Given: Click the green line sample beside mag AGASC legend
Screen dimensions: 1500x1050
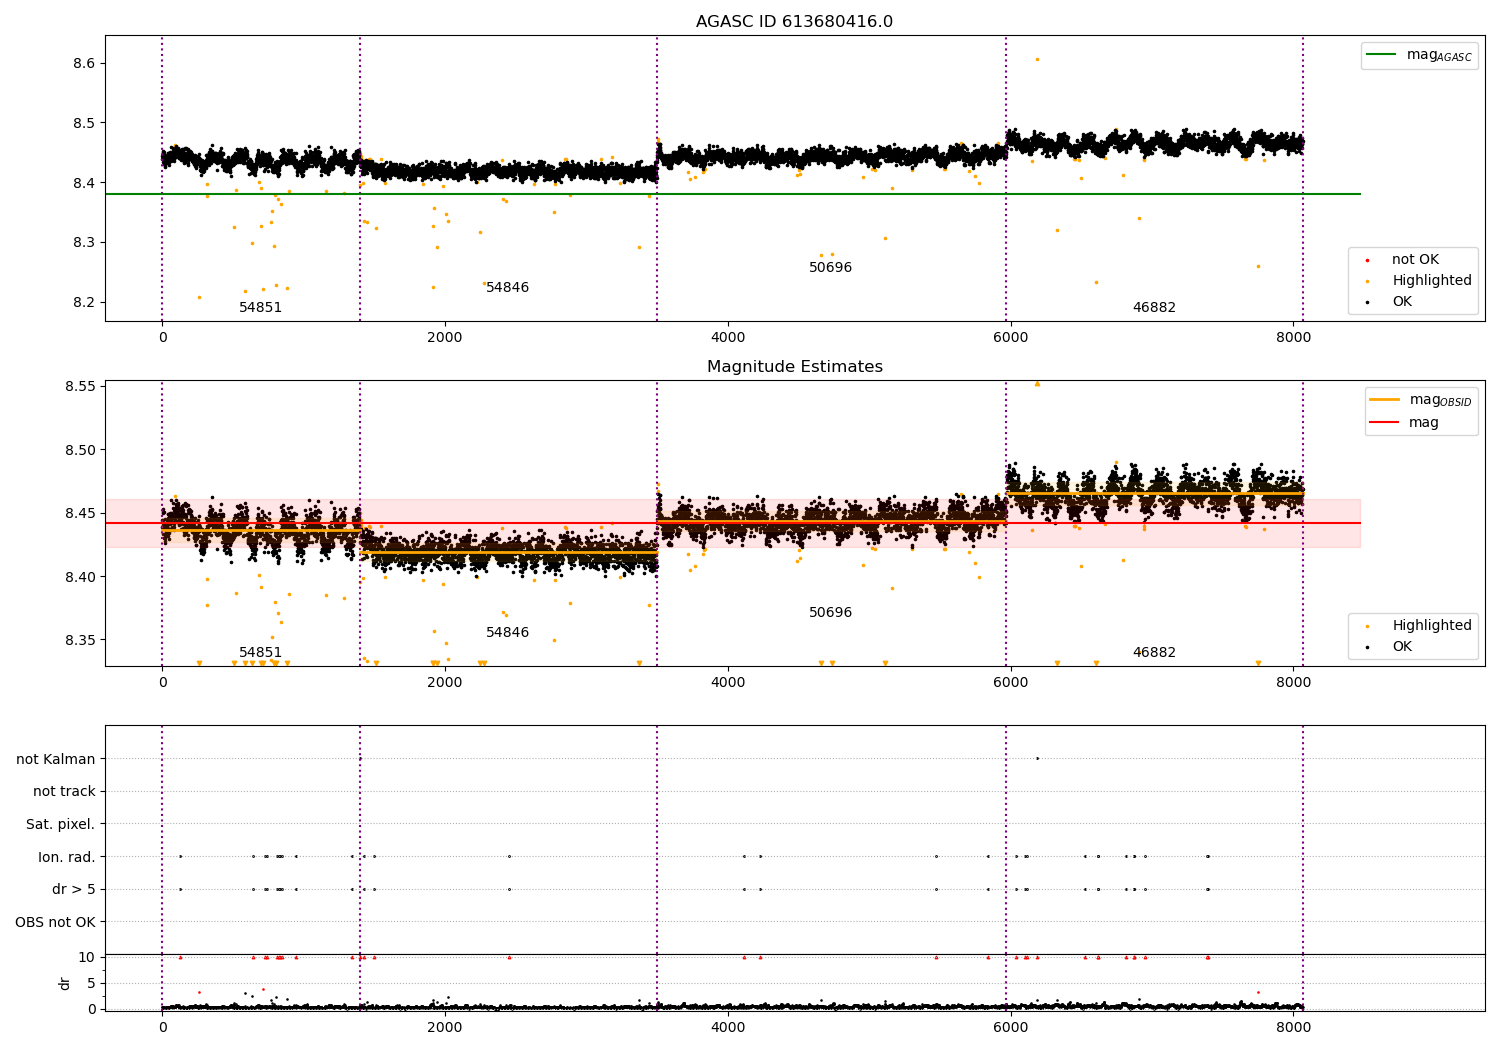Looking at the screenshot, I should click(x=1382, y=55).
